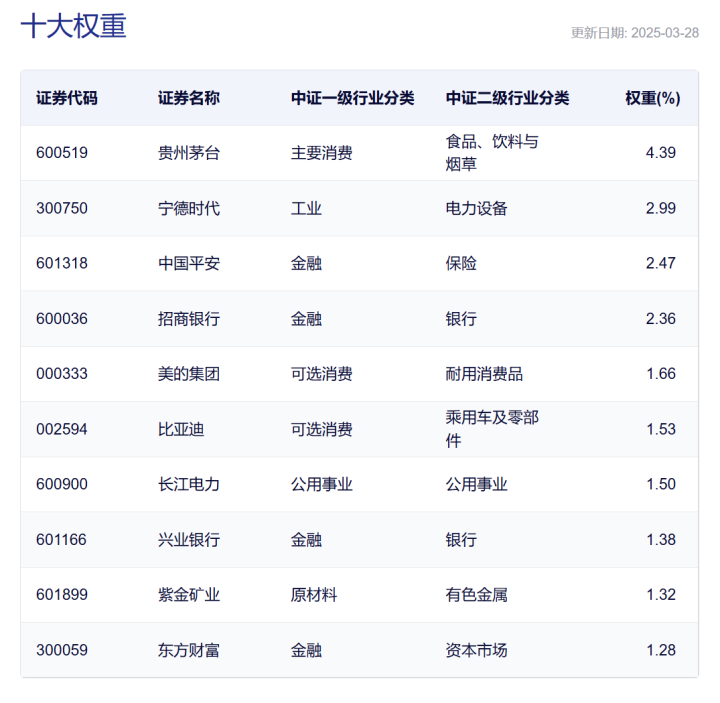
Task: Click weight value 1.32
Action: point(661,595)
